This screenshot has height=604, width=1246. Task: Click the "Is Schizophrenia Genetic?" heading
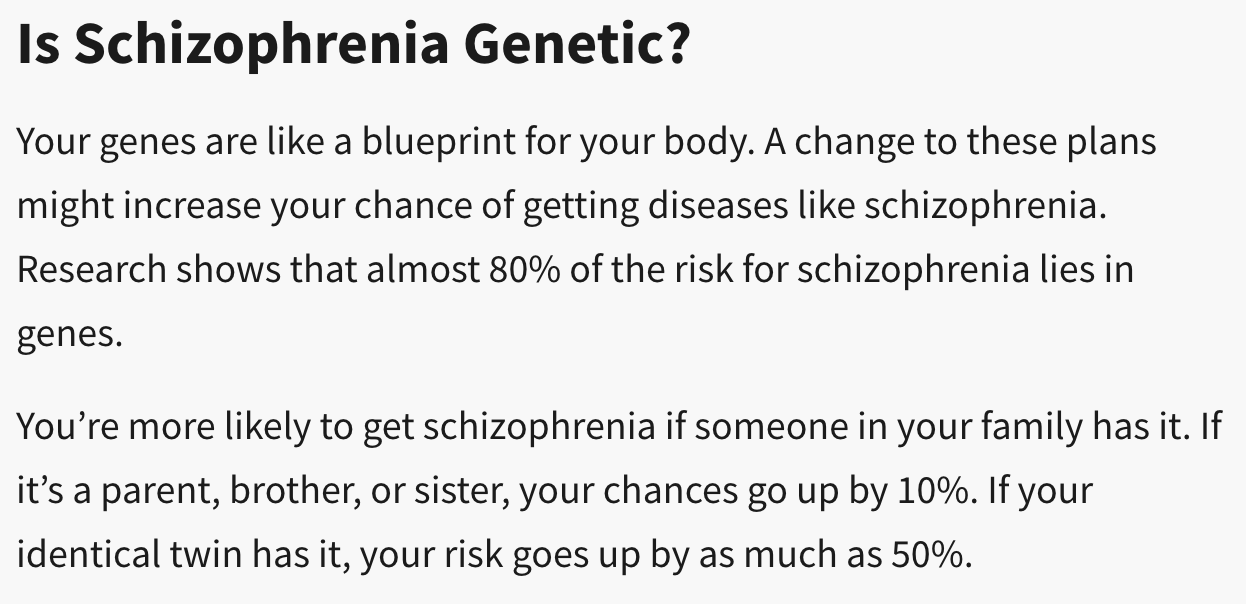353,45
